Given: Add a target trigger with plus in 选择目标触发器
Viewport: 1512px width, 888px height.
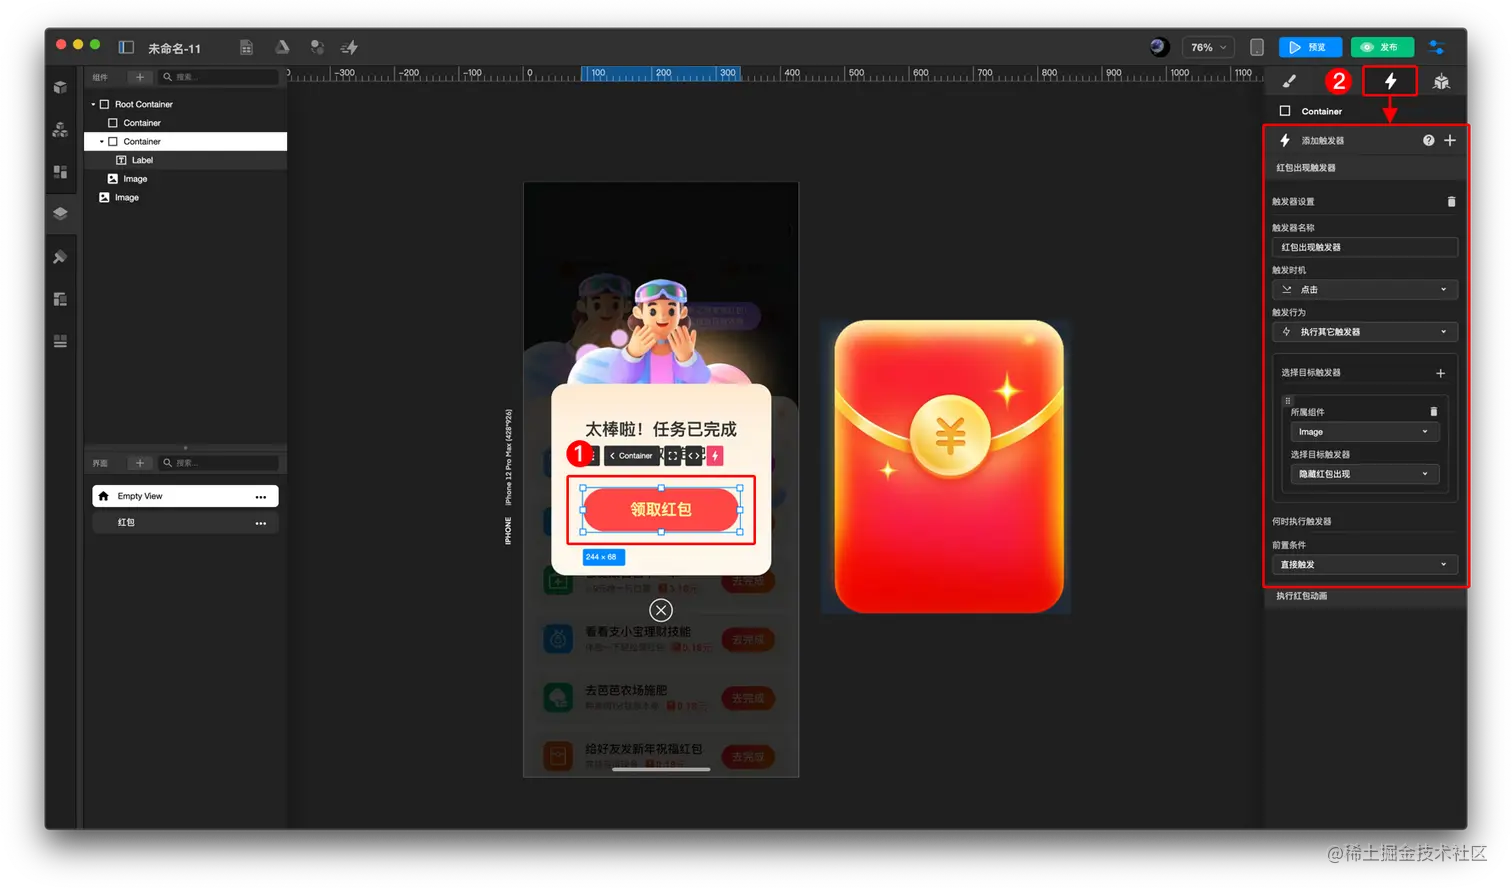Looking at the screenshot, I should click(1441, 373).
